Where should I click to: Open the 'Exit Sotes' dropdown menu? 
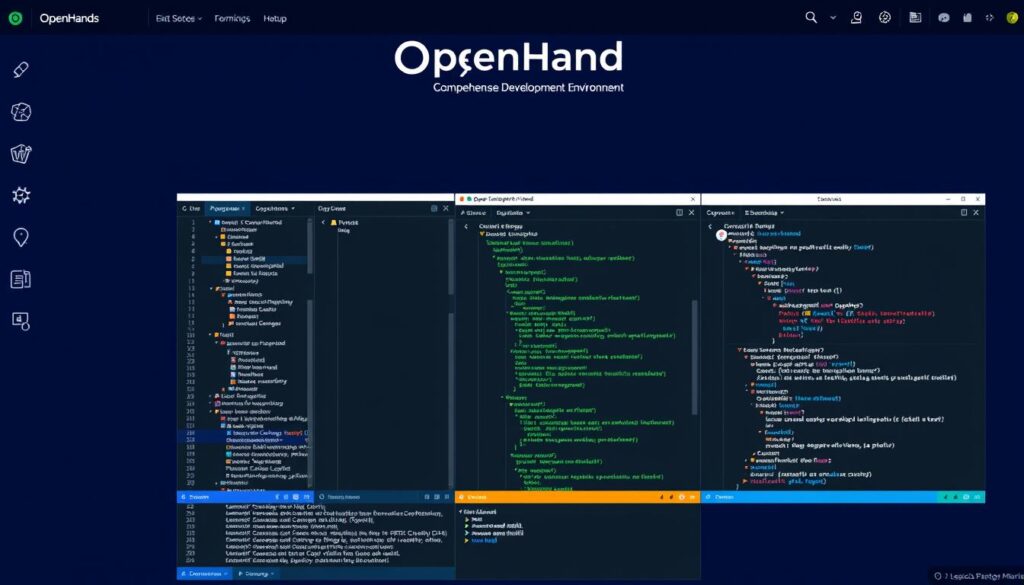click(179, 18)
